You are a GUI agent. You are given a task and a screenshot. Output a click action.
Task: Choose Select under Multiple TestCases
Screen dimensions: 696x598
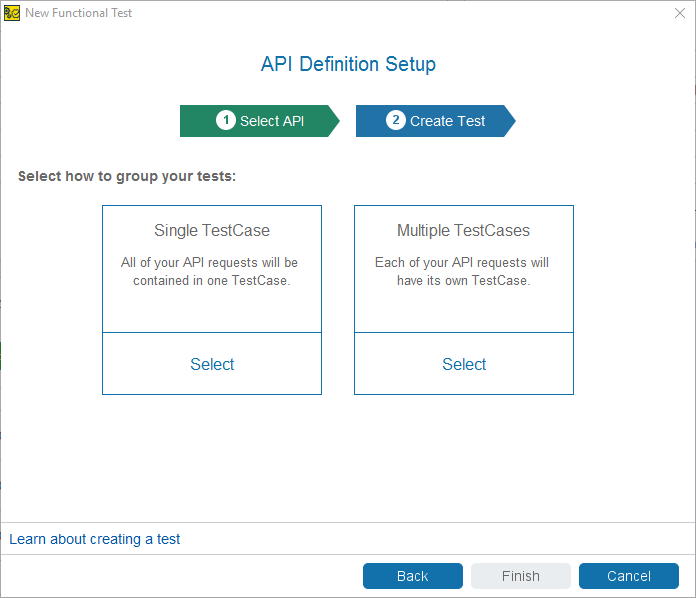point(464,364)
